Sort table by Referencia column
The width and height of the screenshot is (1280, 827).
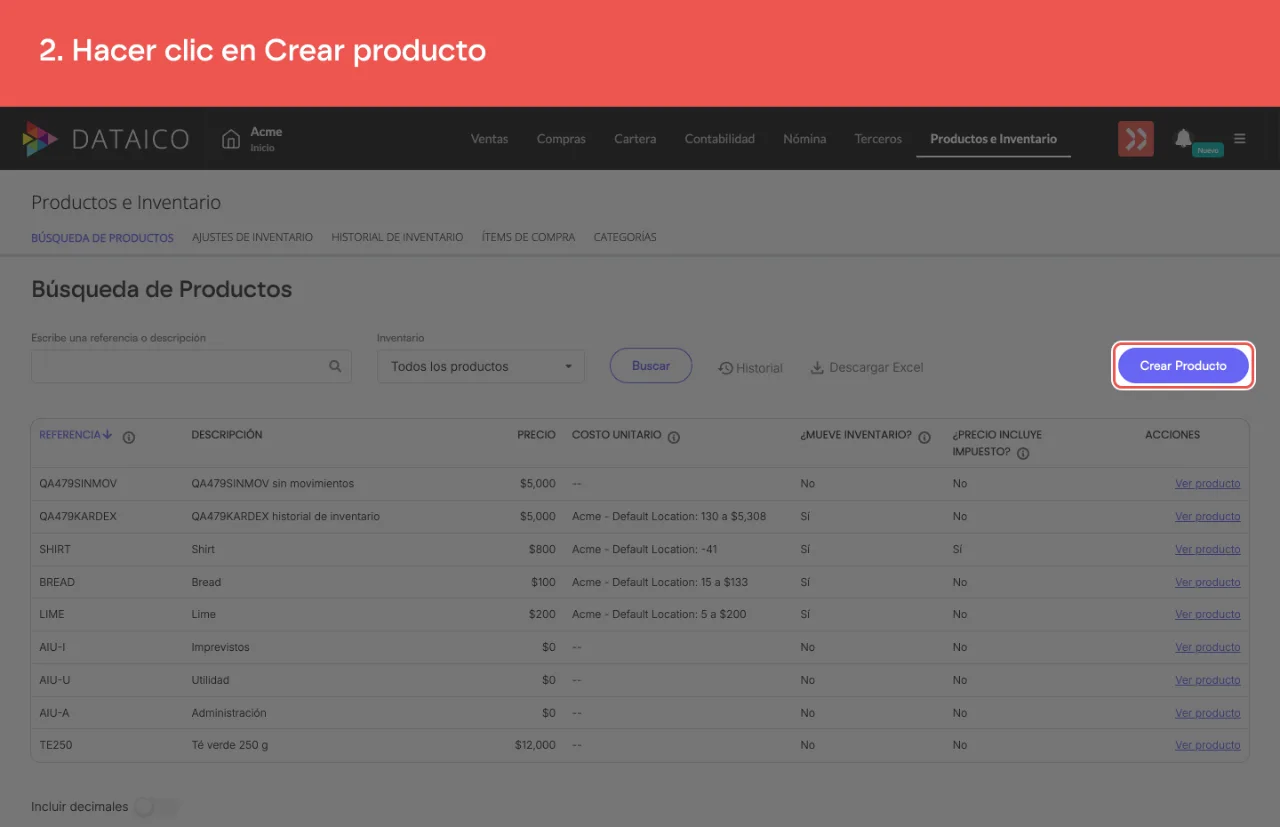point(76,435)
